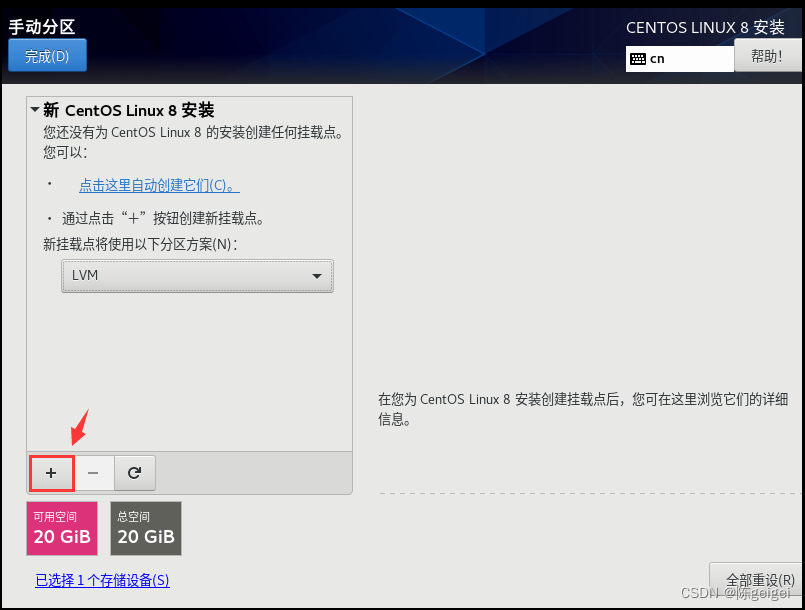Click the reload storage configuration icon
805x610 pixels.
click(x=135, y=473)
